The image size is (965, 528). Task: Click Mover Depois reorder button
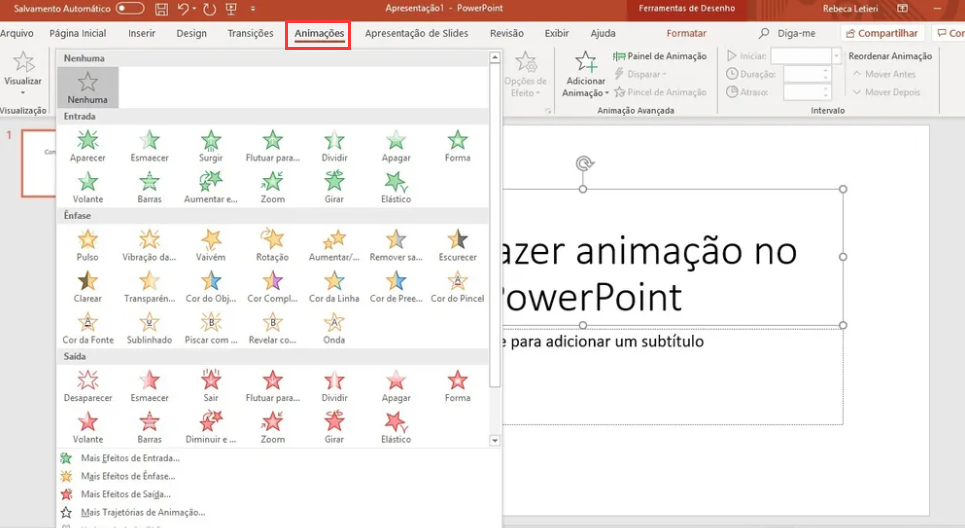coord(887,92)
